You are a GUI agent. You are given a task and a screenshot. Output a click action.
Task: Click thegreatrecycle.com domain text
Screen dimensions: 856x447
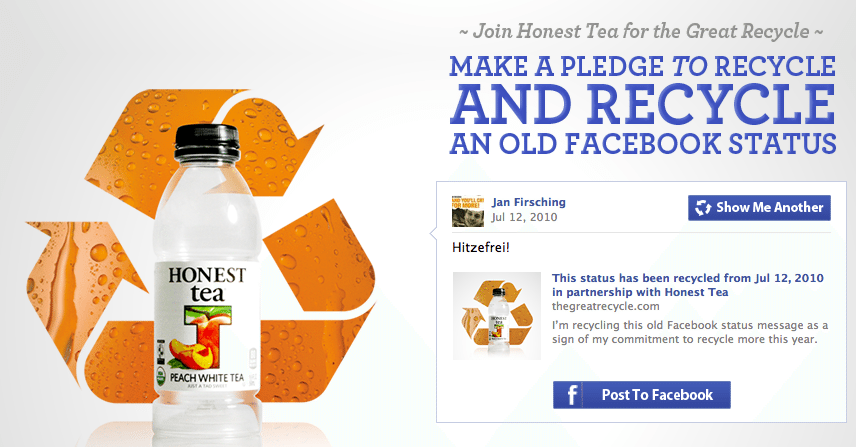click(605, 306)
